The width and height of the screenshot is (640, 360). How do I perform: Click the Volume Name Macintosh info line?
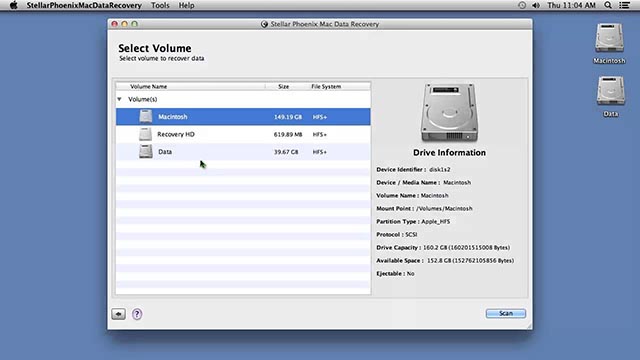tap(412, 196)
